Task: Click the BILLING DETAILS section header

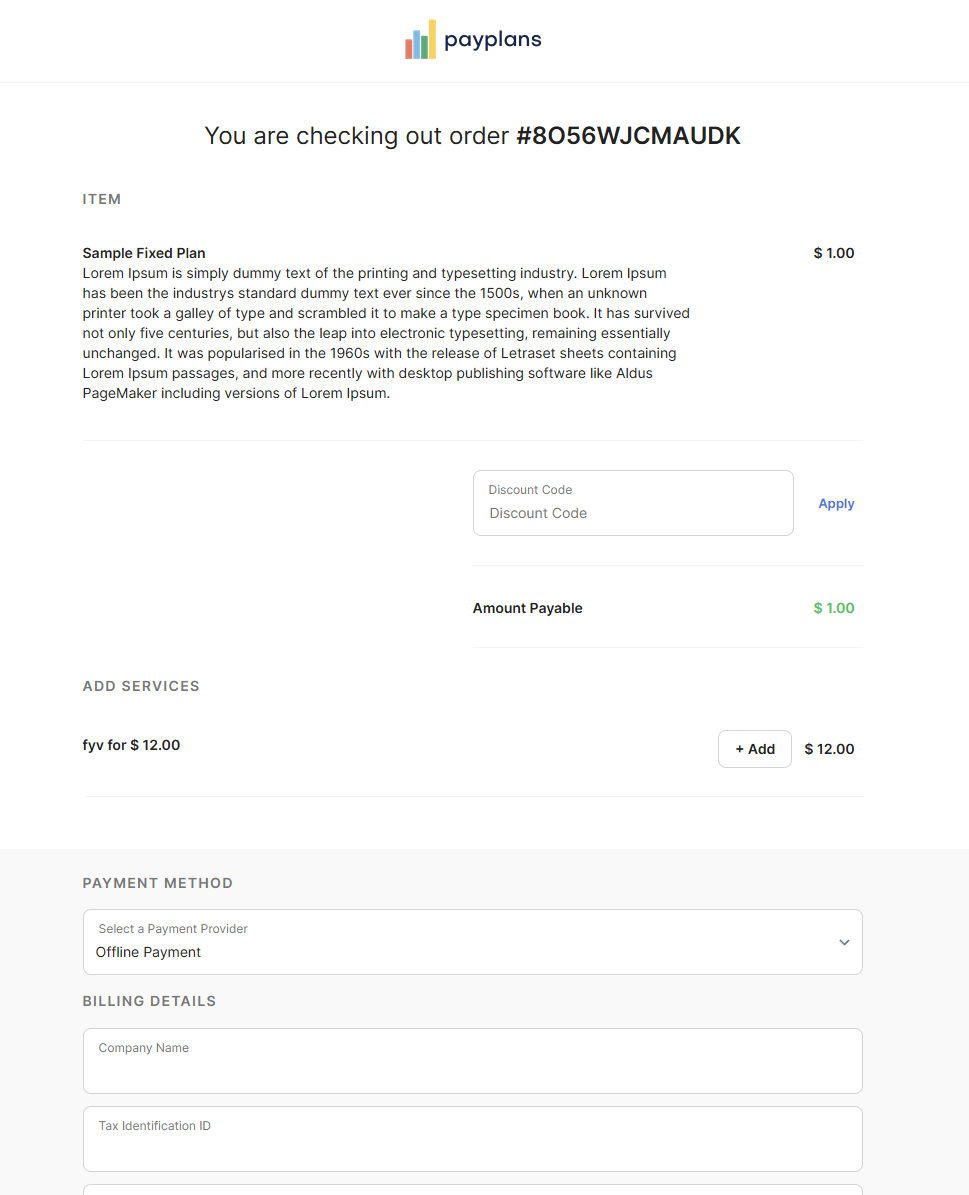Action: pos(149,1001)
